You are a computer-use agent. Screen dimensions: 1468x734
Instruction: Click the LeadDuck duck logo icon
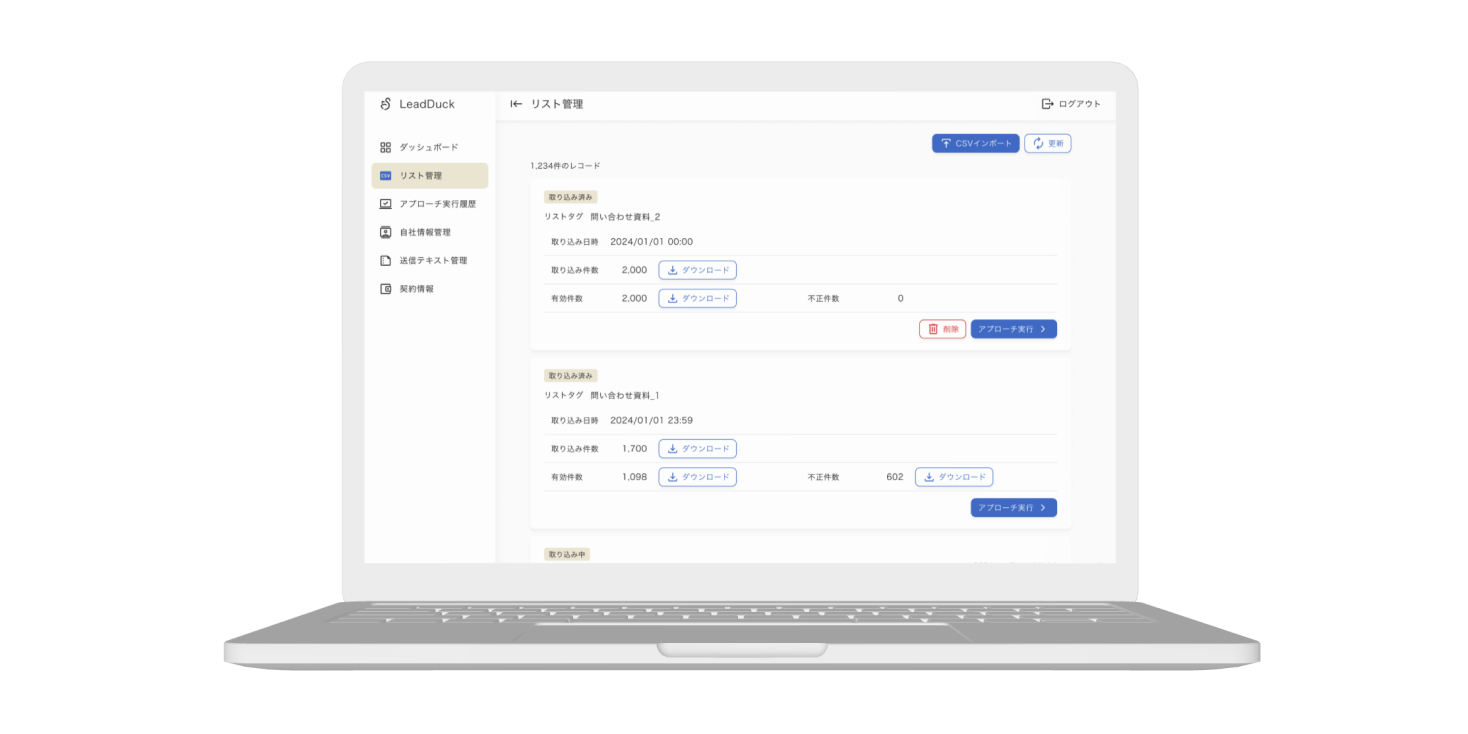click(386, 104)
